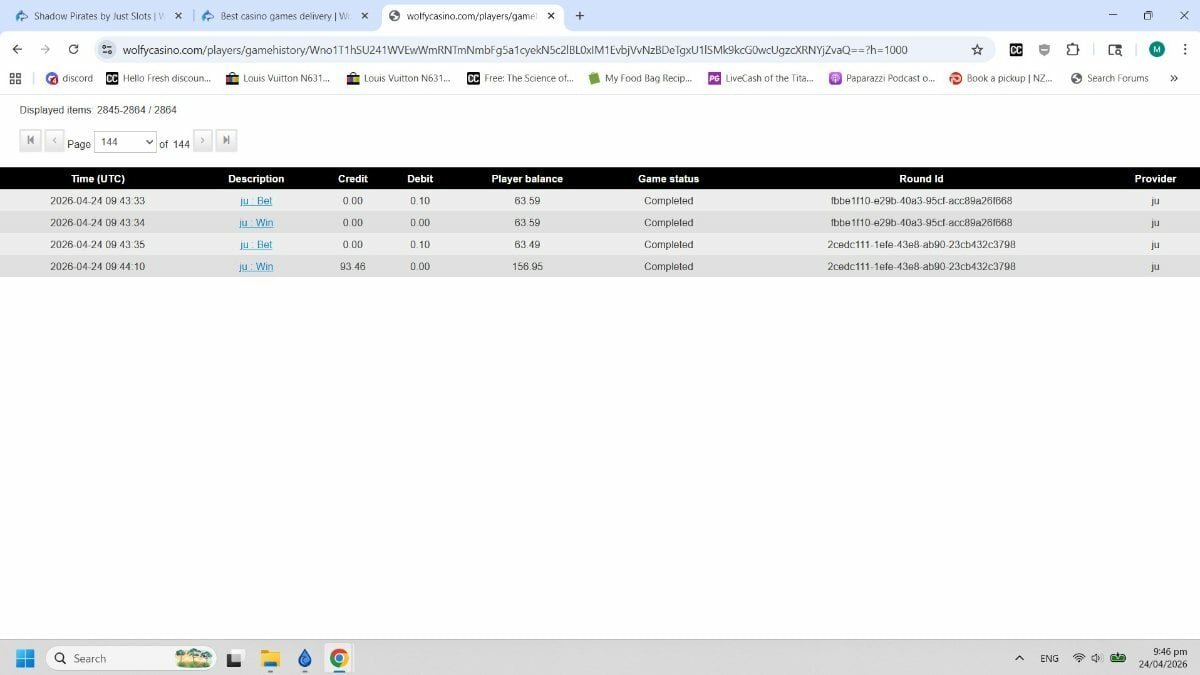
Task: Click the browser back arrow
Action: click(x=17, y=49)
